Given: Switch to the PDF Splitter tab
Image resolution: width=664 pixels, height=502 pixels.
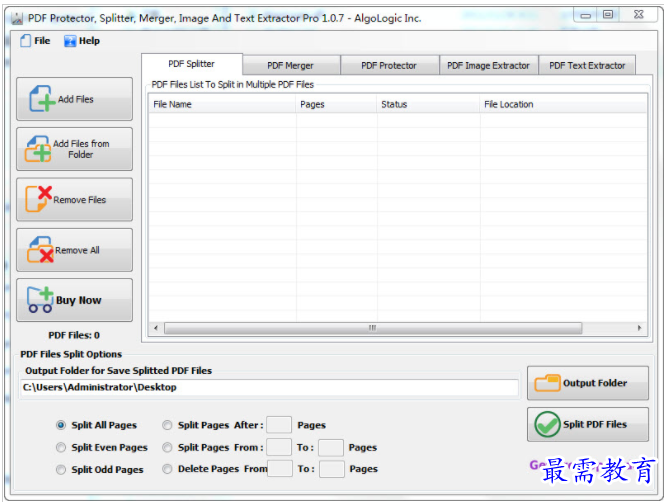Looking at the screenshot, I should [192, 64].
